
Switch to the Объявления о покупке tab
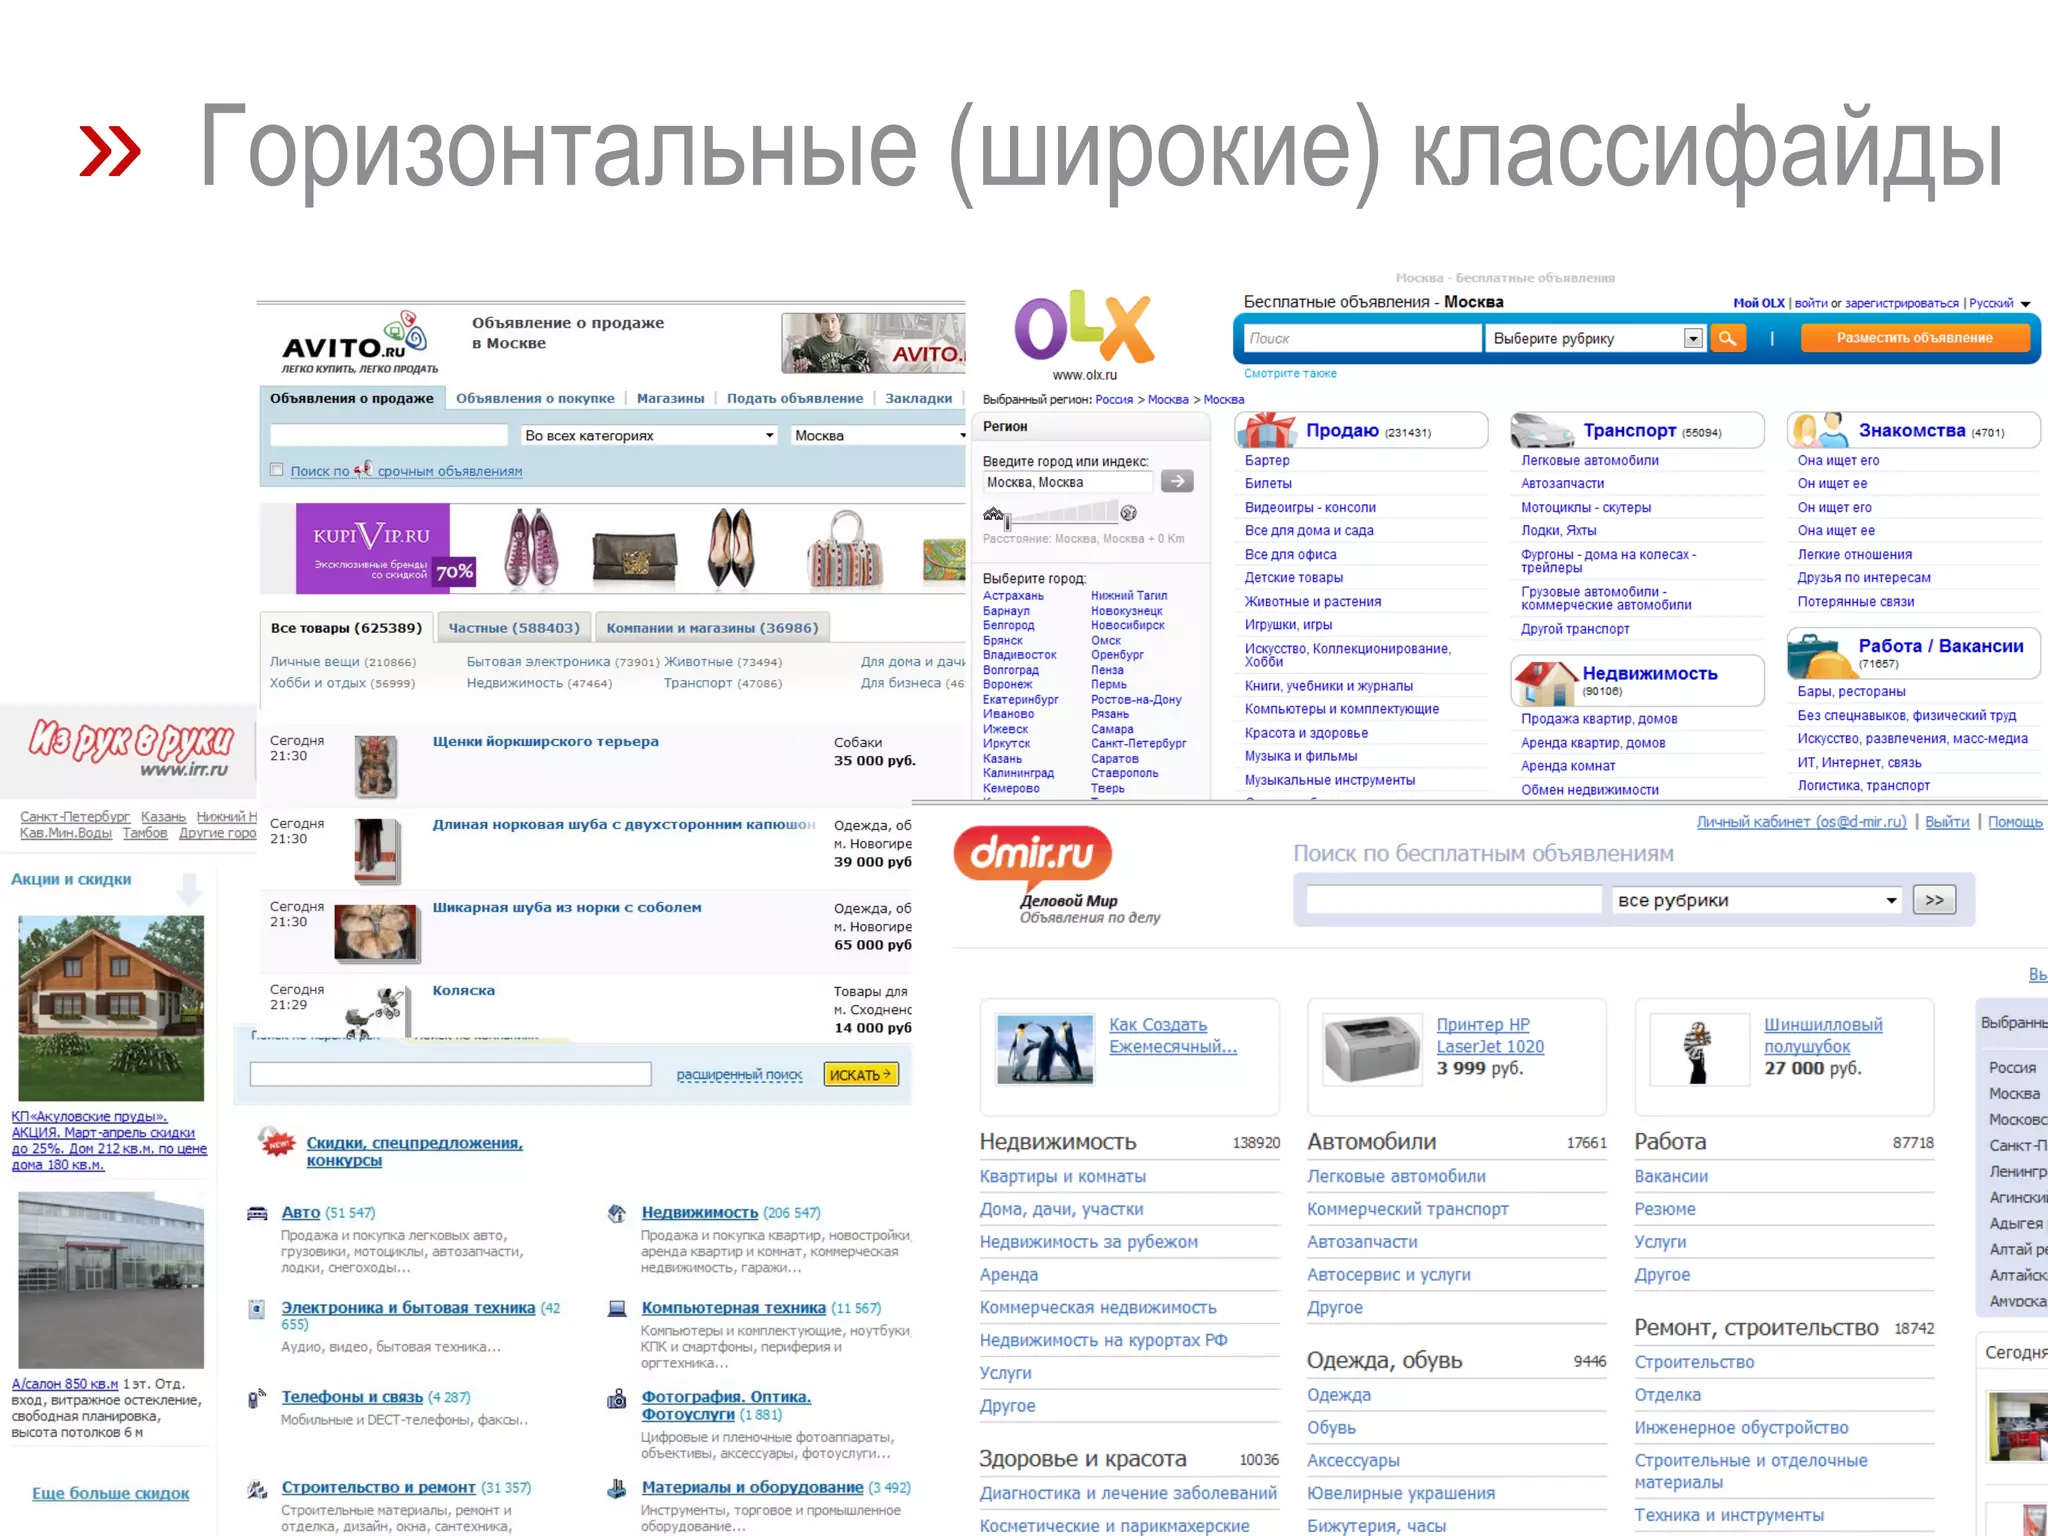click(535, 398)
